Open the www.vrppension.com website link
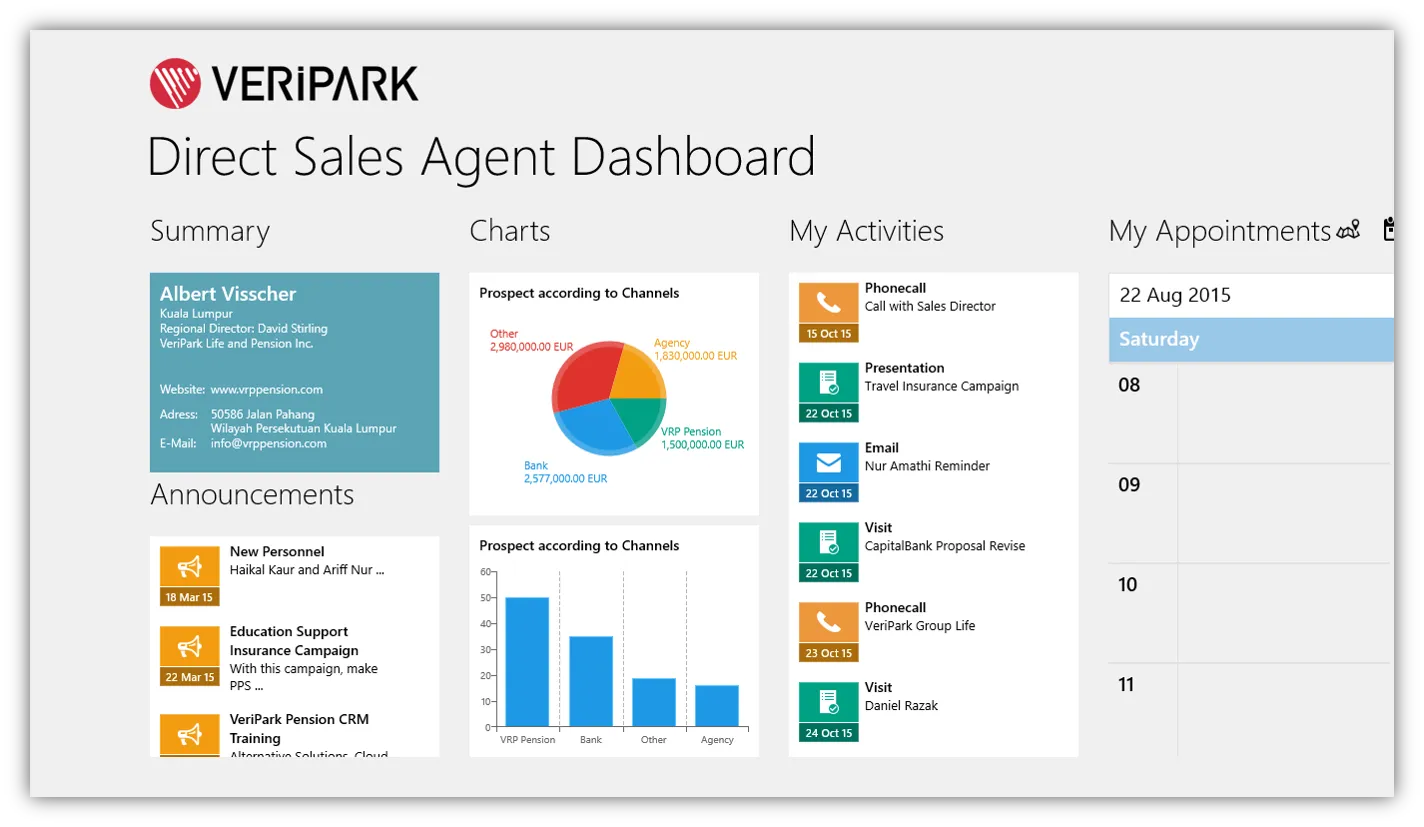 [267, 390]
